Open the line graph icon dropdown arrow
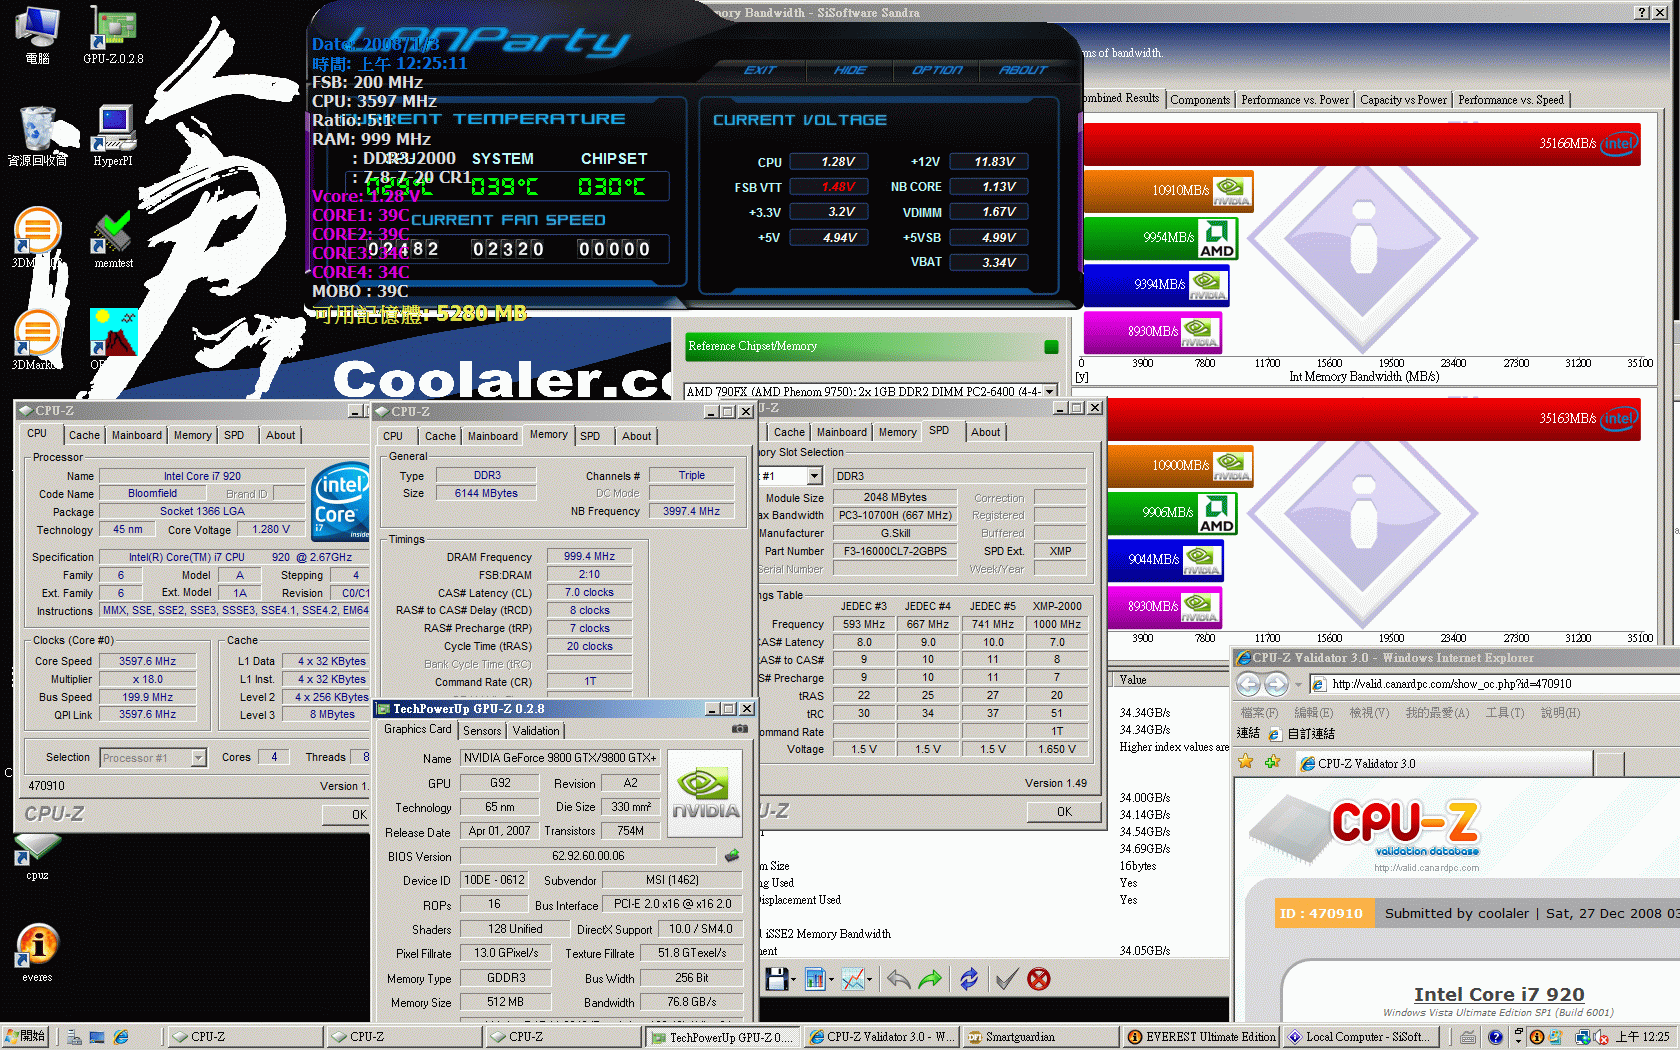Screen dimensions: 1680x1050 click(869, 980)
